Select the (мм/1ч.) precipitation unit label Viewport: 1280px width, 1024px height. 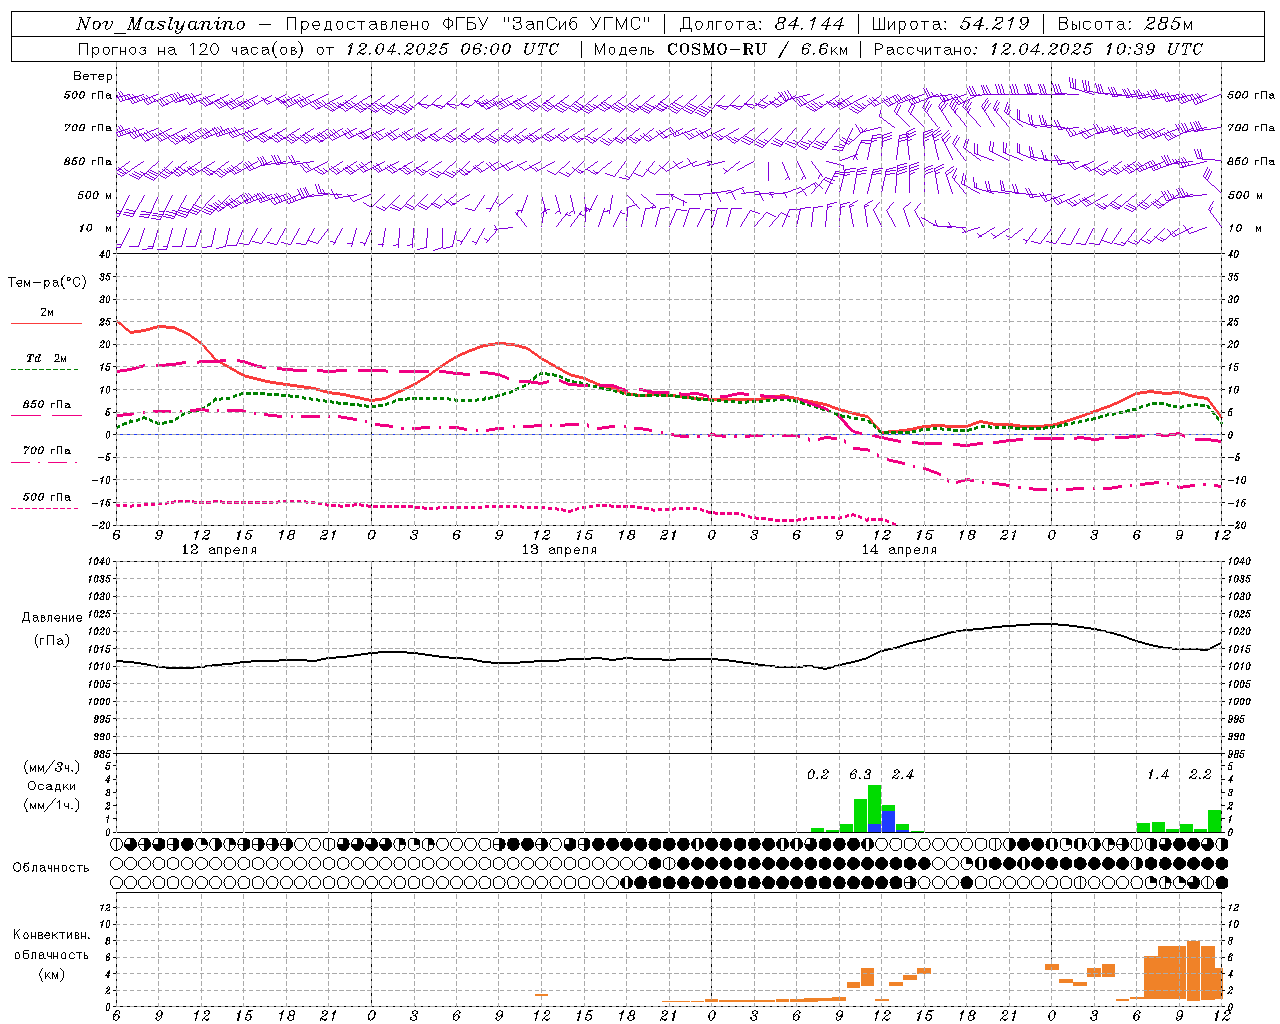[52, 805]
